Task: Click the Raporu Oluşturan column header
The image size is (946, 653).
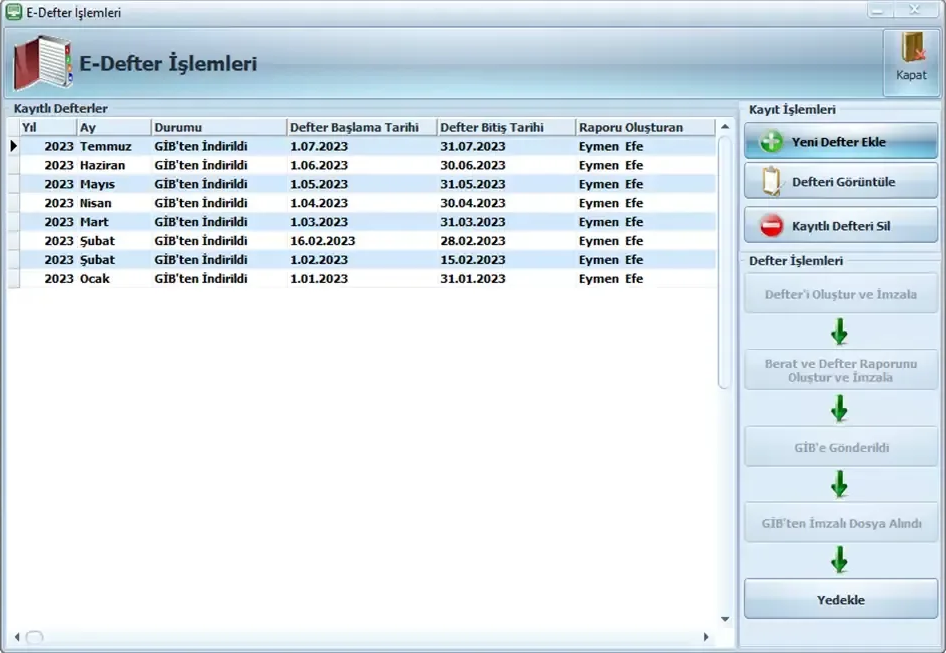Action: 645,127
